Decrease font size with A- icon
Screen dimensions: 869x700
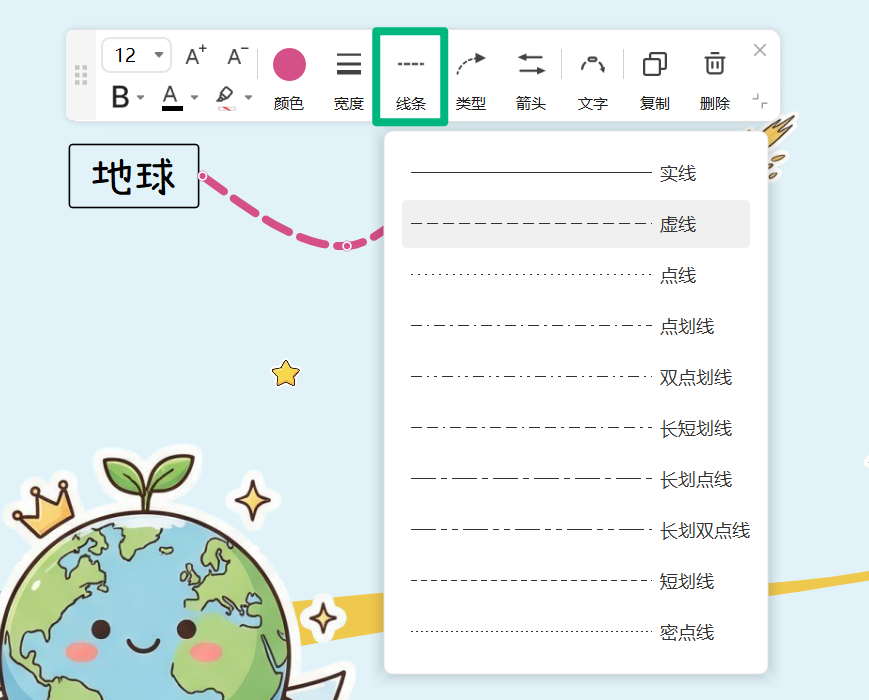point(238,55)
